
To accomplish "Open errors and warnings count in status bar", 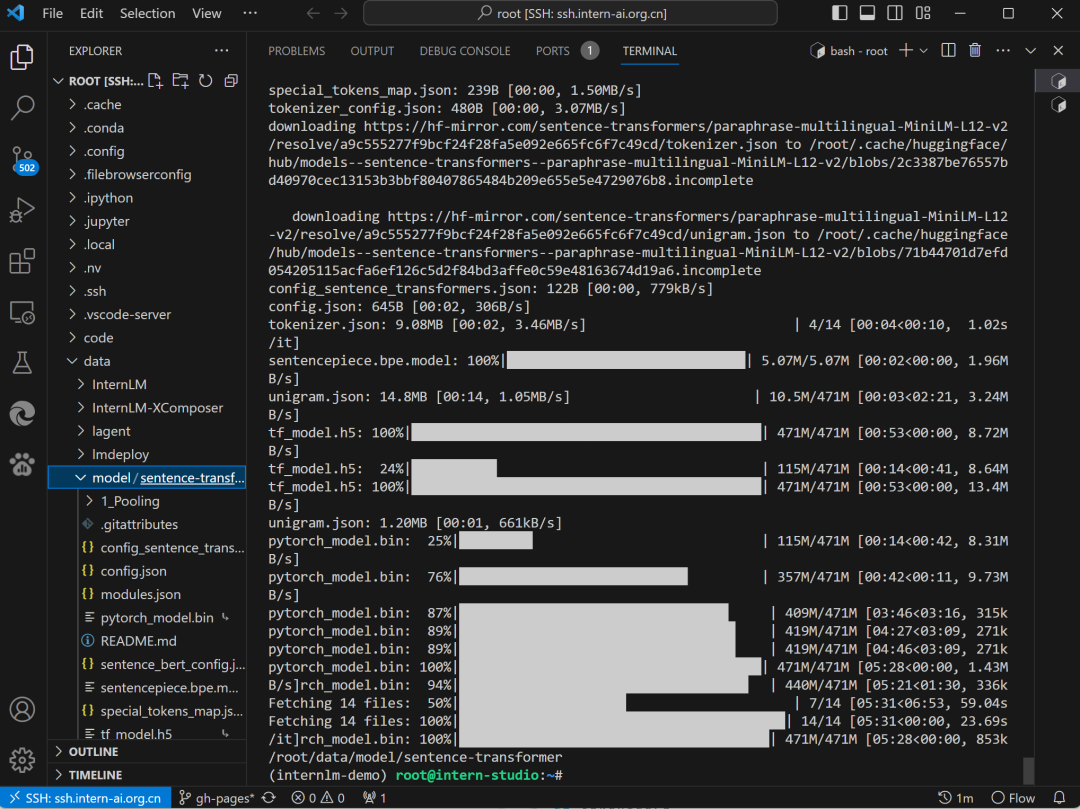I will click(x=318, y=798).
